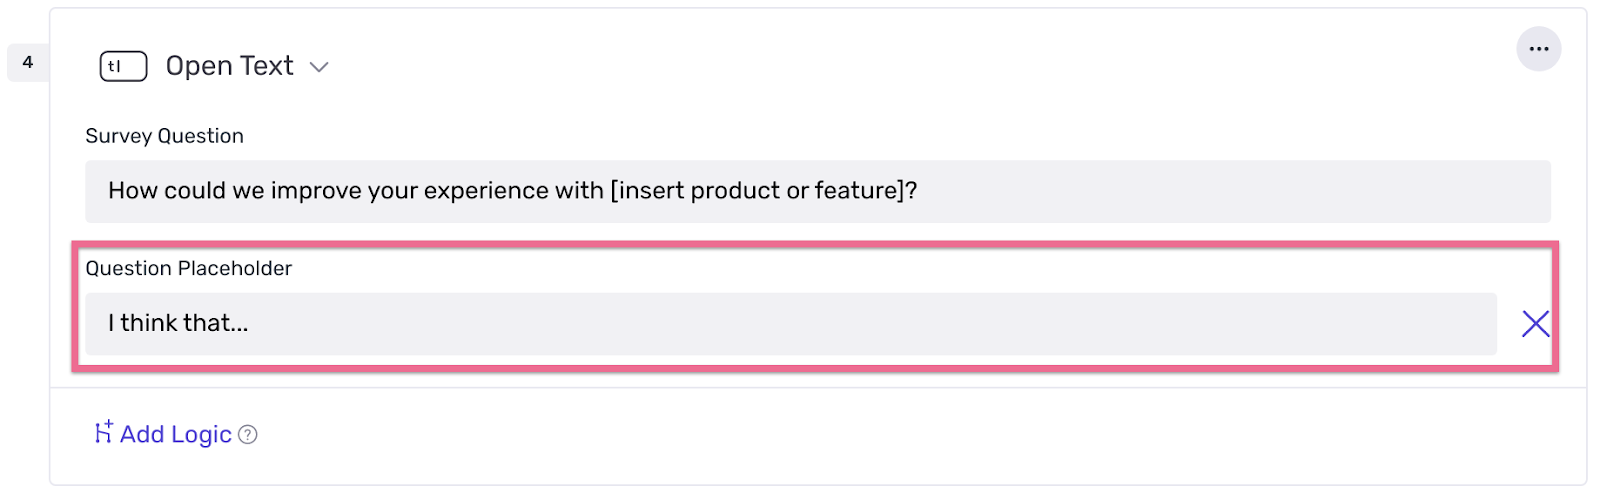Screen dimensions: 1600x493
Task: Select the question number 4 badge
Action: pyautogui.click(x=28, y=62)
